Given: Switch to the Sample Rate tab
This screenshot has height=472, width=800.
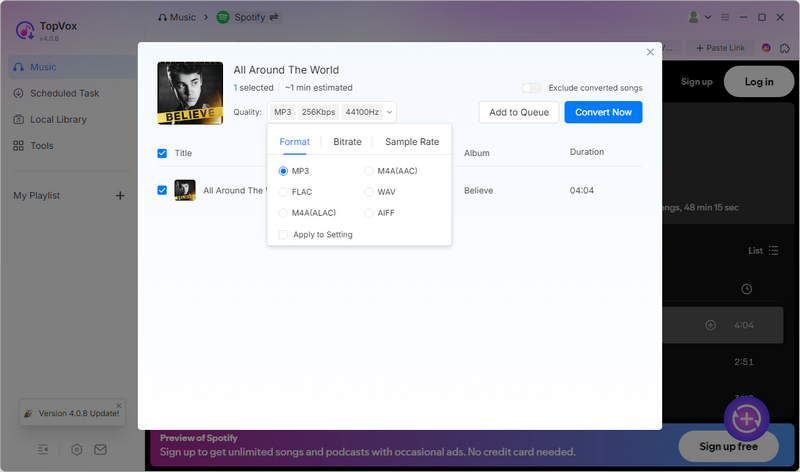Looking at the screenshot, I should (412, 142).
